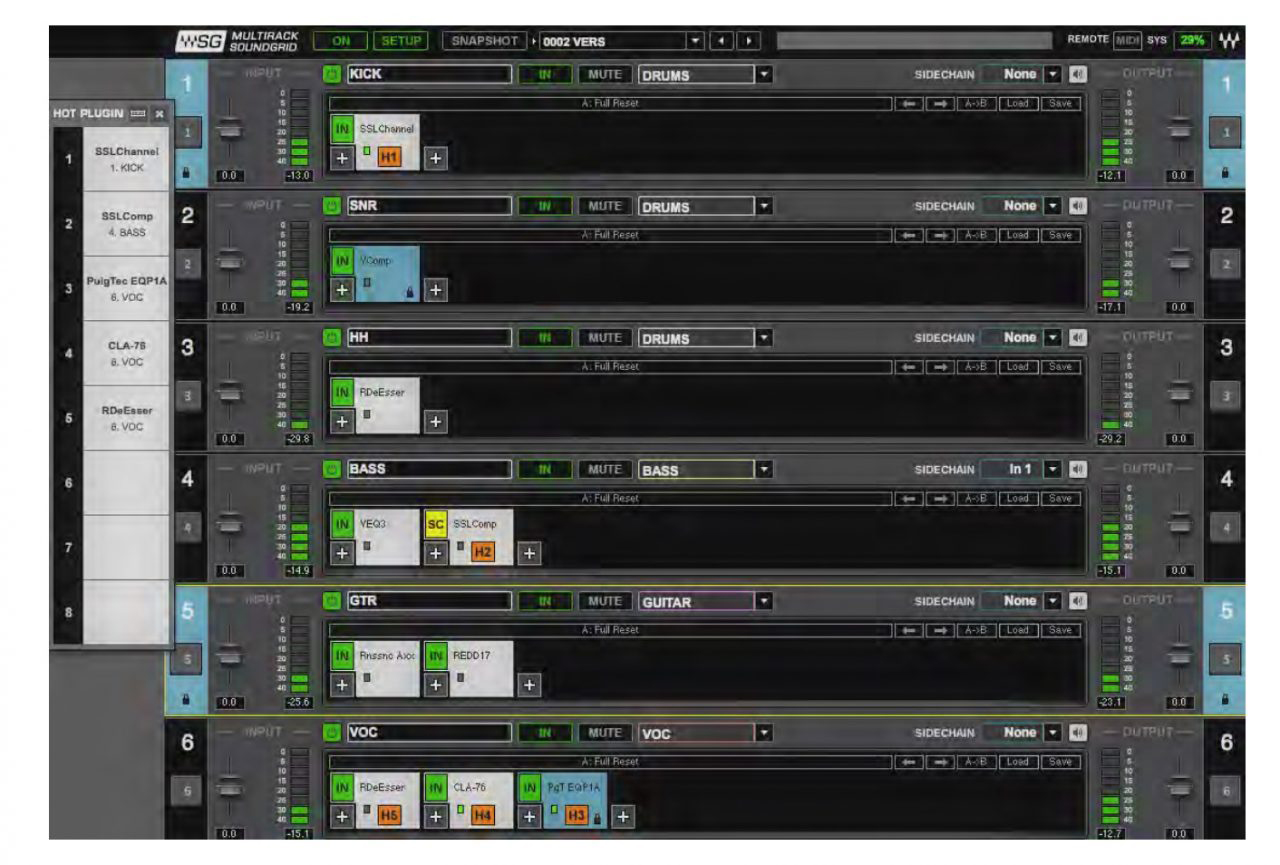Toggle the main ON button in header
Viewport: 1280px width, 865px height.
[x=341, y=41]
